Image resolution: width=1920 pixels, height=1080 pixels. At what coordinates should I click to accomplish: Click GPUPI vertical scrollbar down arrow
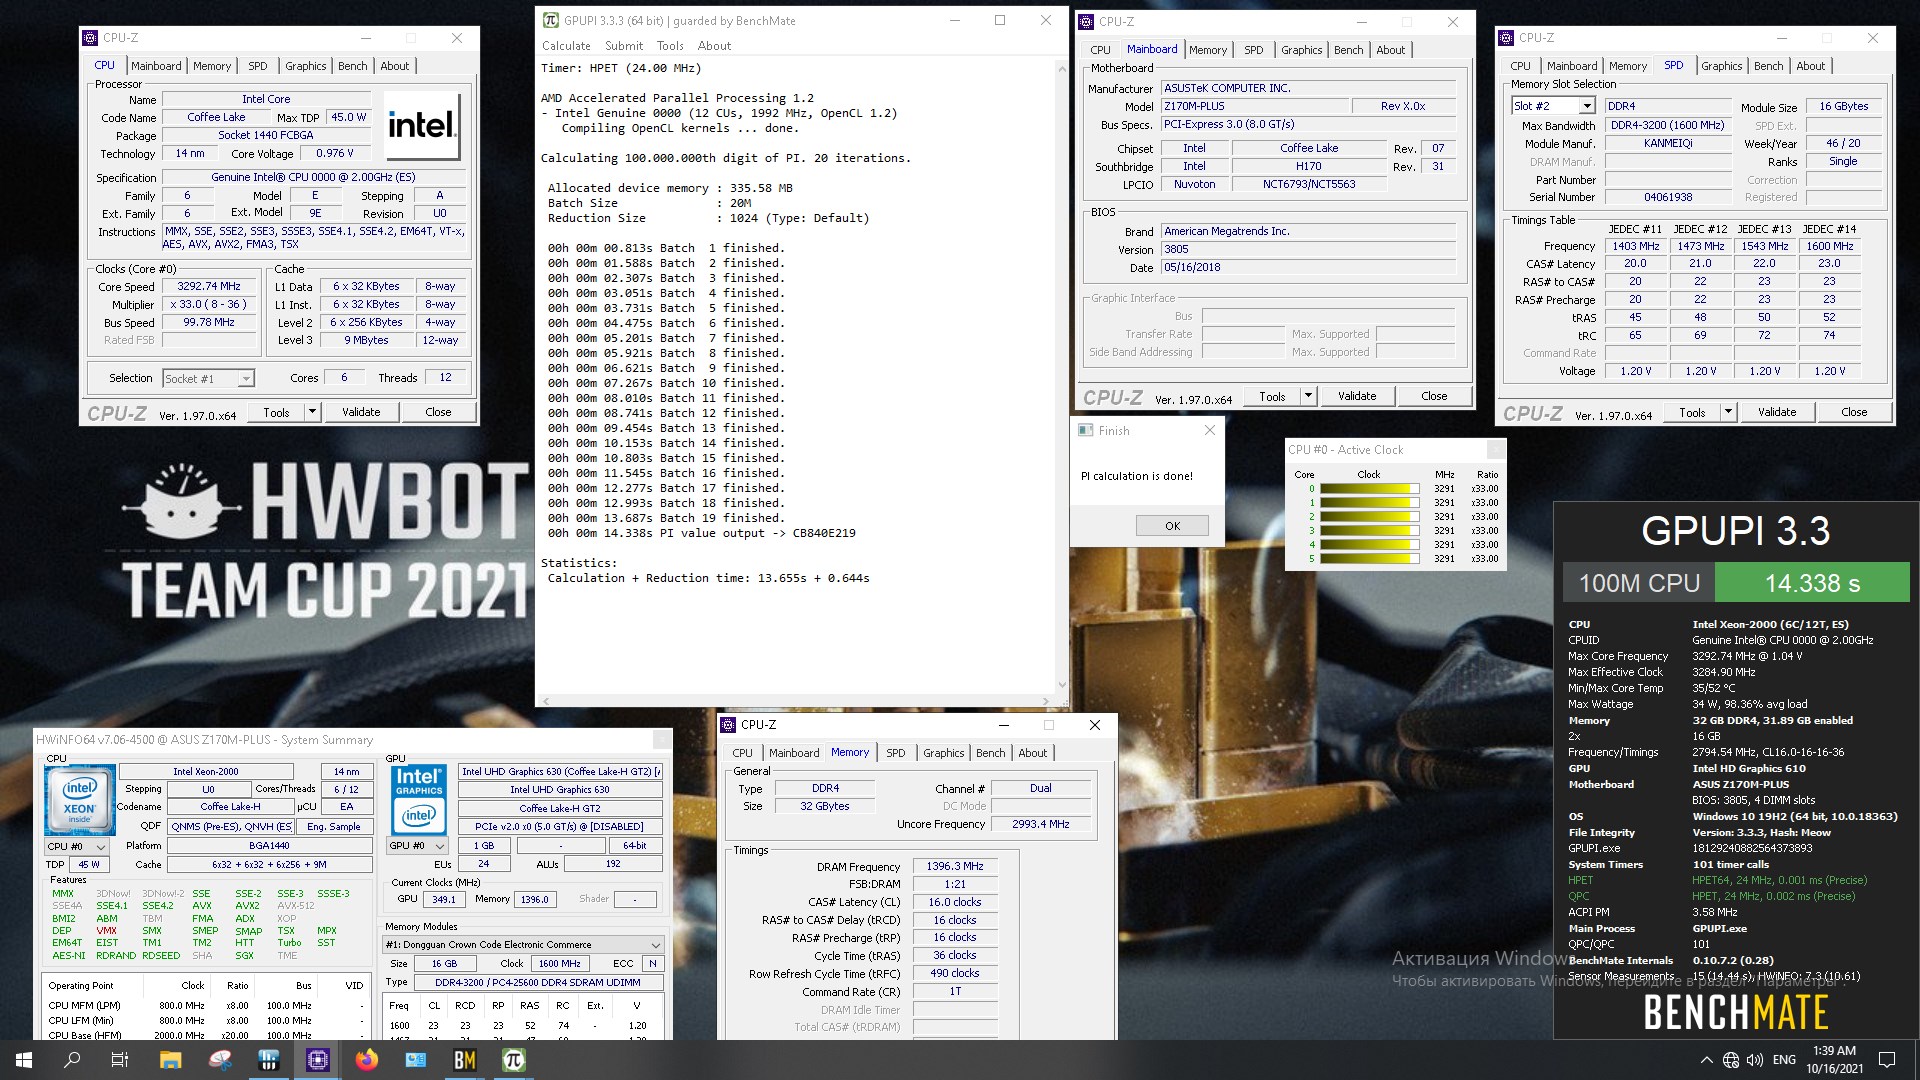[1062, 686]
